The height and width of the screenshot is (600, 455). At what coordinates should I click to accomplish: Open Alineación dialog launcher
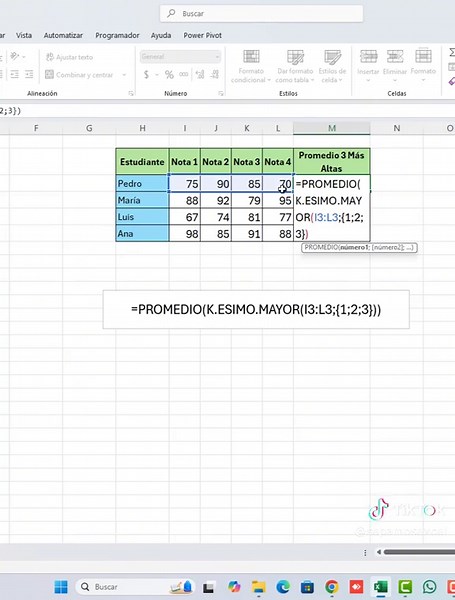[131, 93]
